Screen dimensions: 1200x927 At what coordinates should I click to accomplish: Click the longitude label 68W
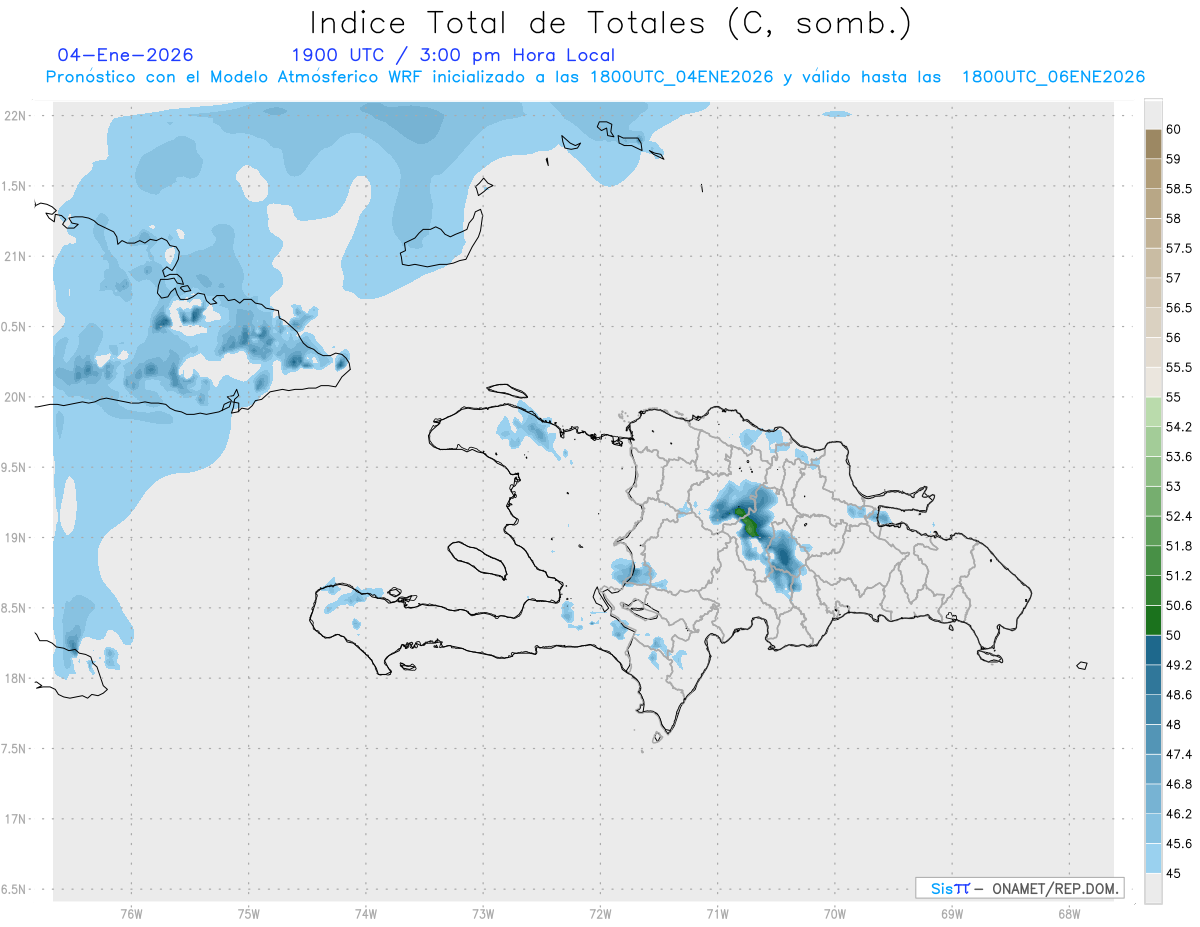[1069, 914]
